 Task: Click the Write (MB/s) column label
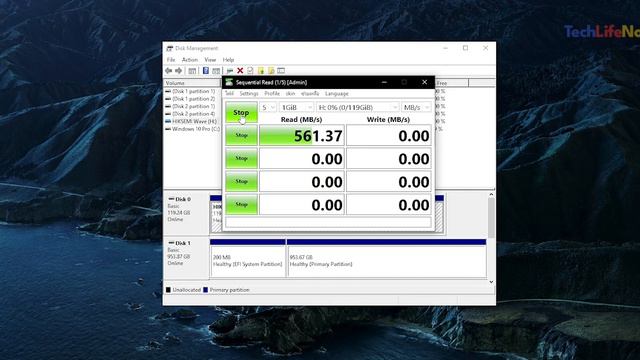[x=388, y=120]
